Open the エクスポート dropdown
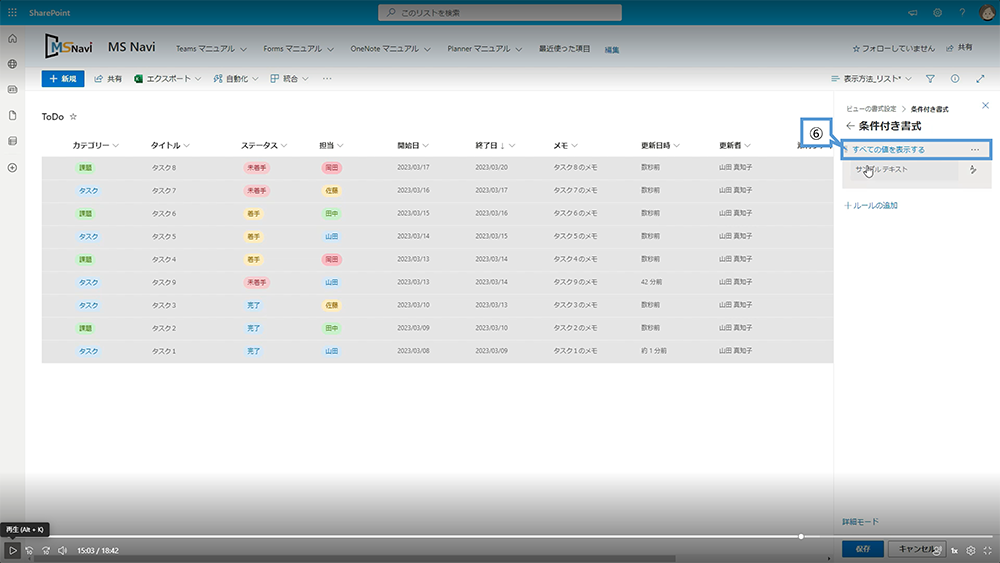This screenshot has width=1000, height=563. coord(168,79)
